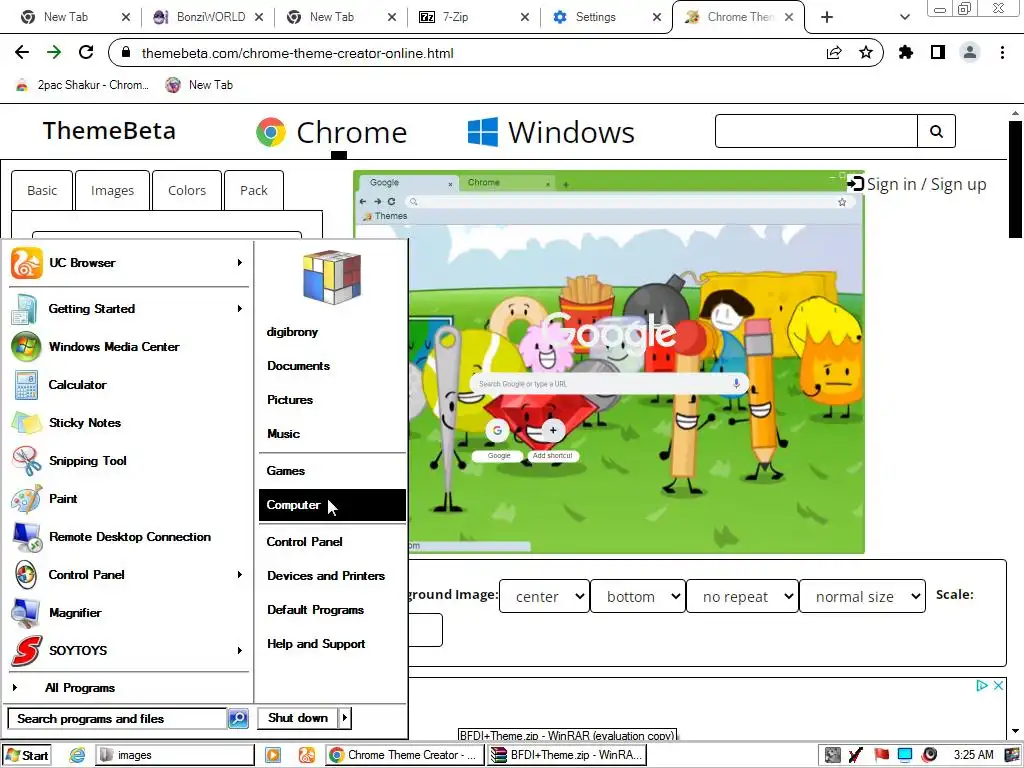Image resolution: width=1024 pixels, height=768 pixels.
Task: Open Windows Media Player taskbar icon
Action: point(273,755)
